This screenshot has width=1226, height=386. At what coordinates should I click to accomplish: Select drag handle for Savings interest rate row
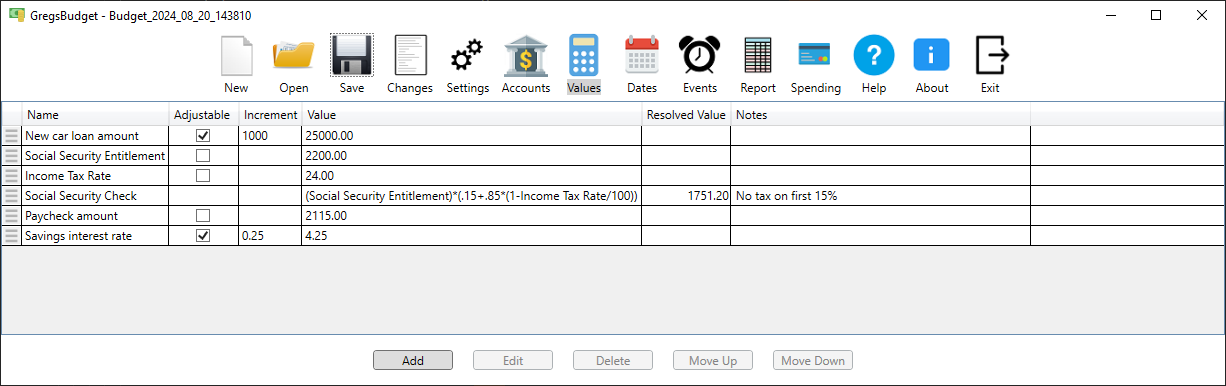(x=12, y=236)
